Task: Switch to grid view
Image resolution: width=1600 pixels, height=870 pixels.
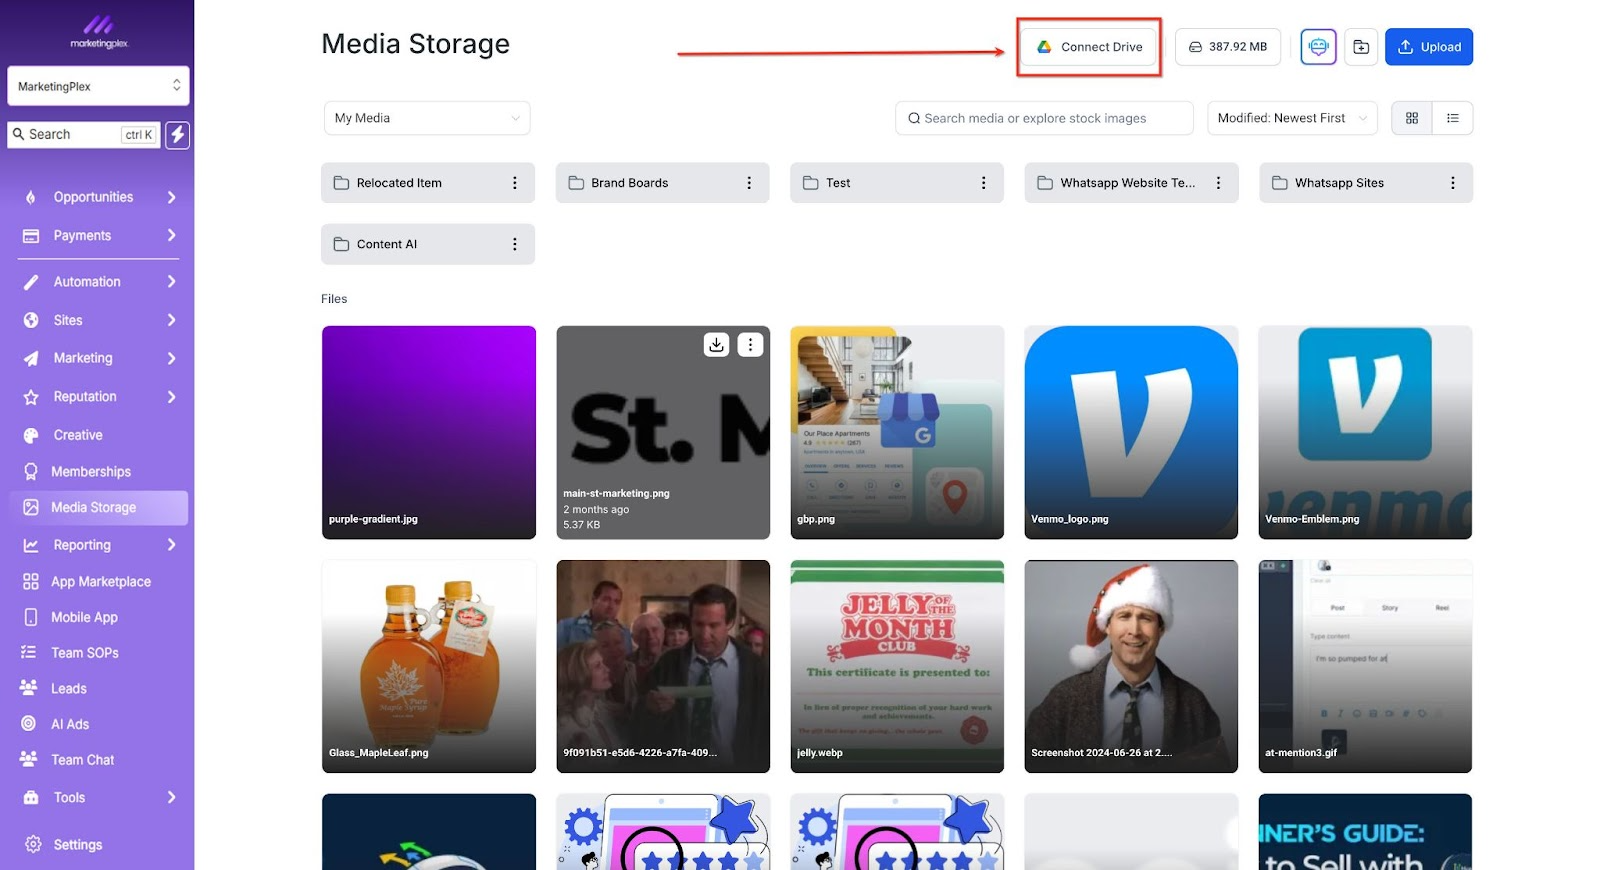Action: pos(1412,118)
